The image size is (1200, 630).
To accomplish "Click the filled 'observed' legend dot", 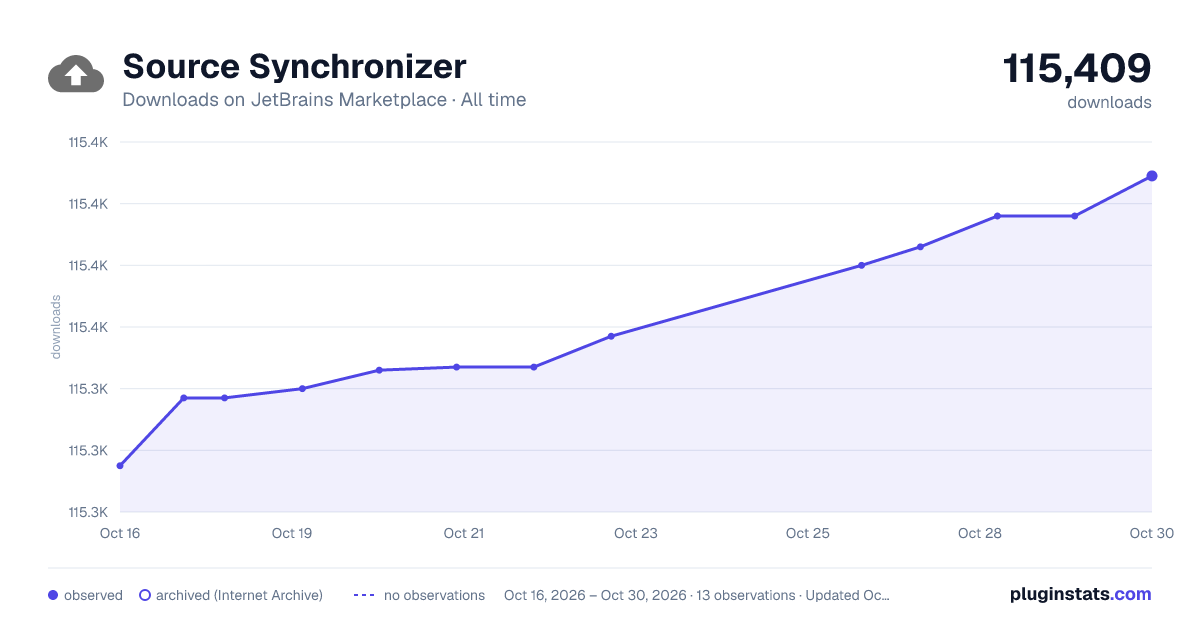I will tap(53, 595).
